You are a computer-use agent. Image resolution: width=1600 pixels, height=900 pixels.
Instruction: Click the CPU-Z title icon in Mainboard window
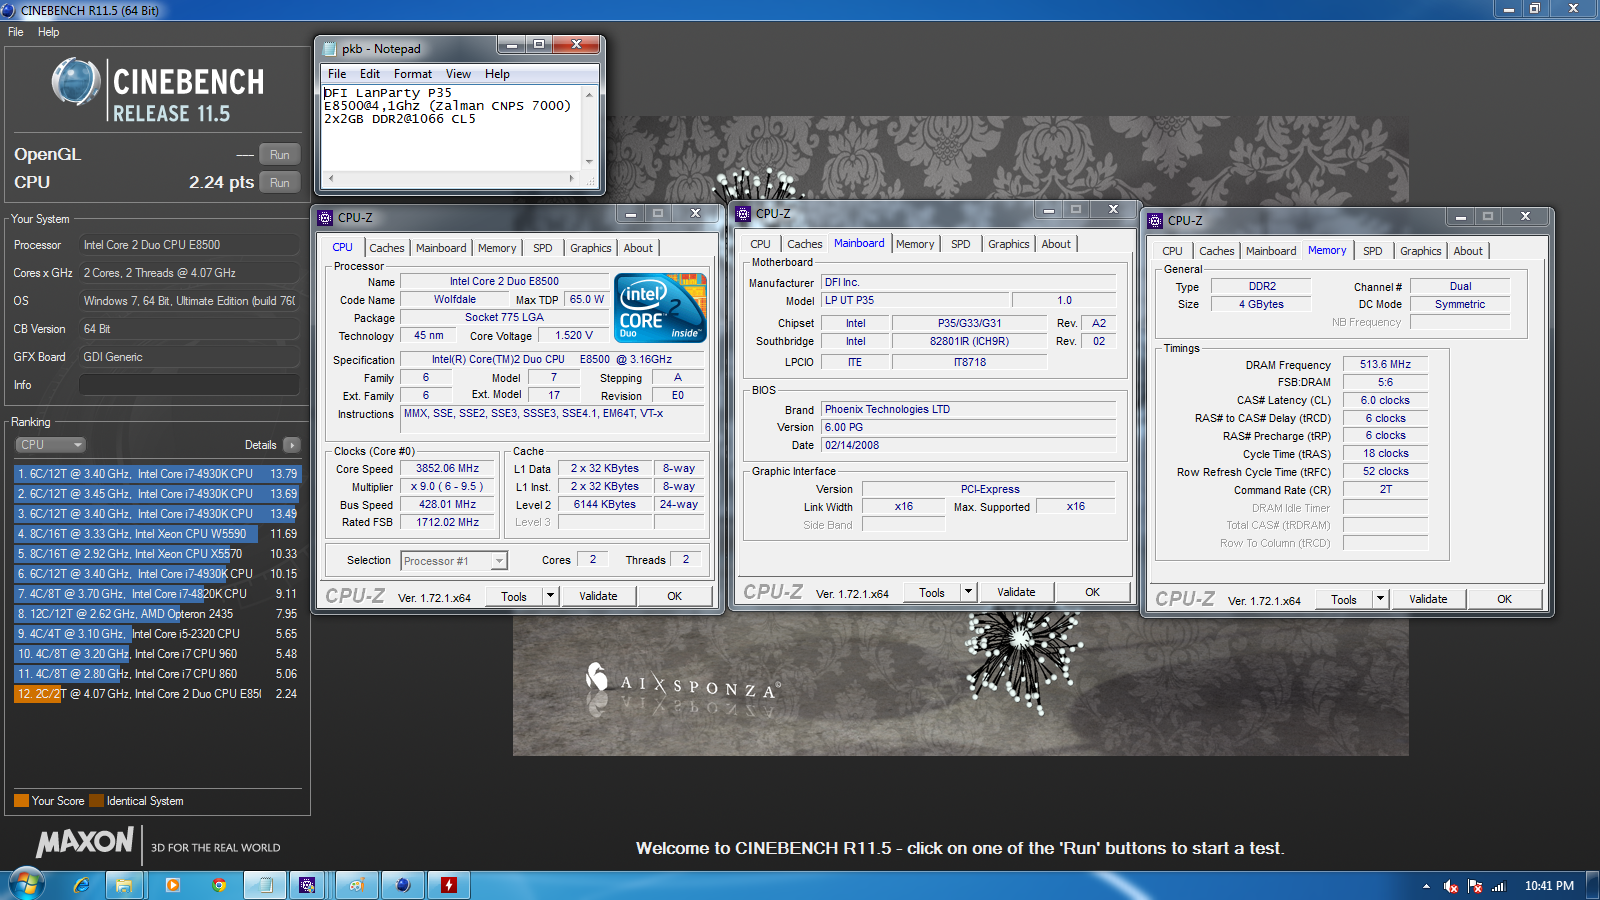tap(743, 213)
